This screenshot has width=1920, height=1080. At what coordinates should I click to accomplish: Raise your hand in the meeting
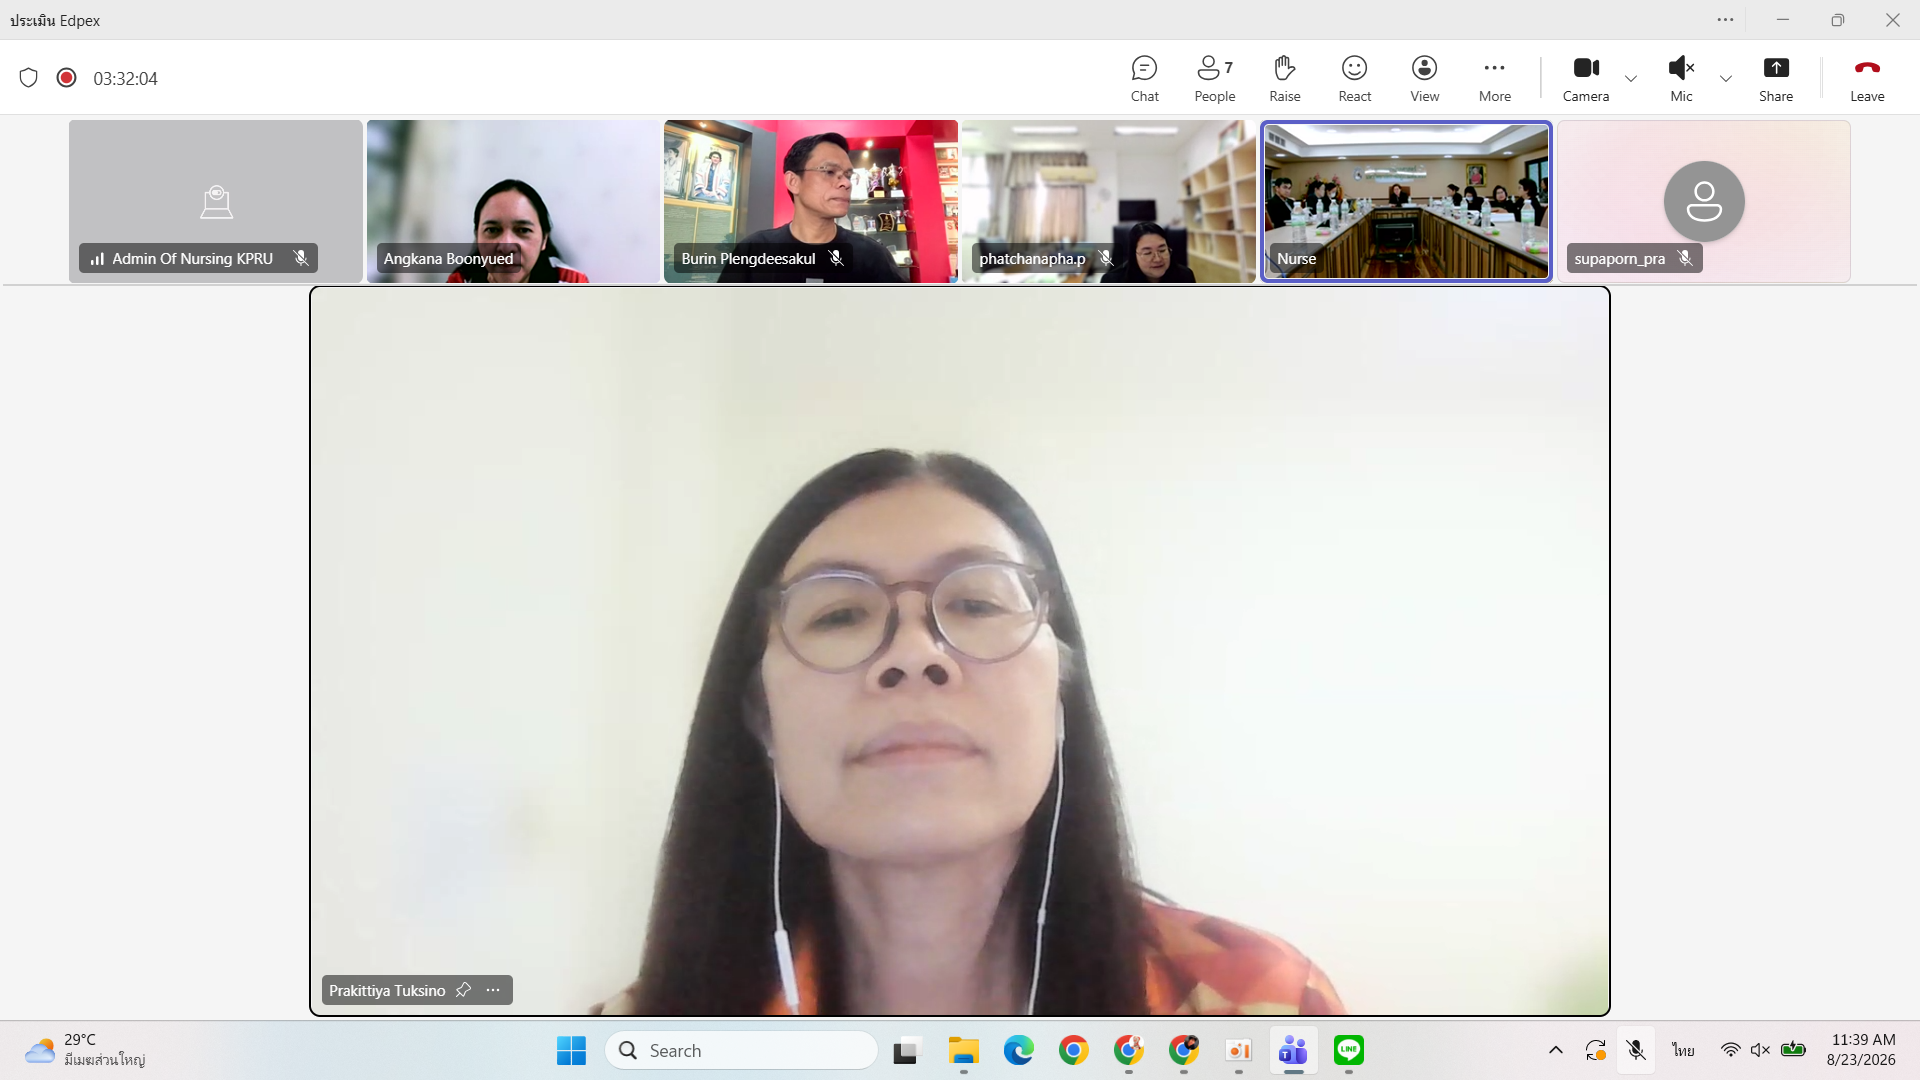pos(1284,79)
